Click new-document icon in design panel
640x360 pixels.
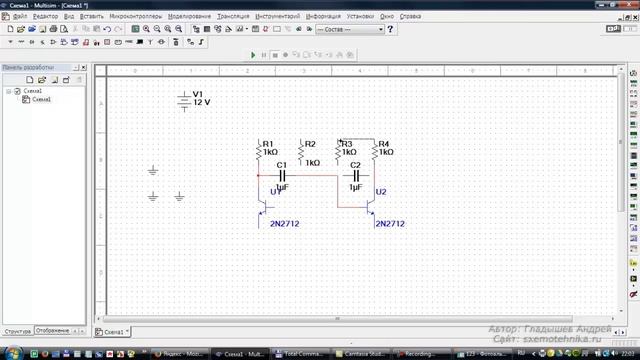point(29,80)
